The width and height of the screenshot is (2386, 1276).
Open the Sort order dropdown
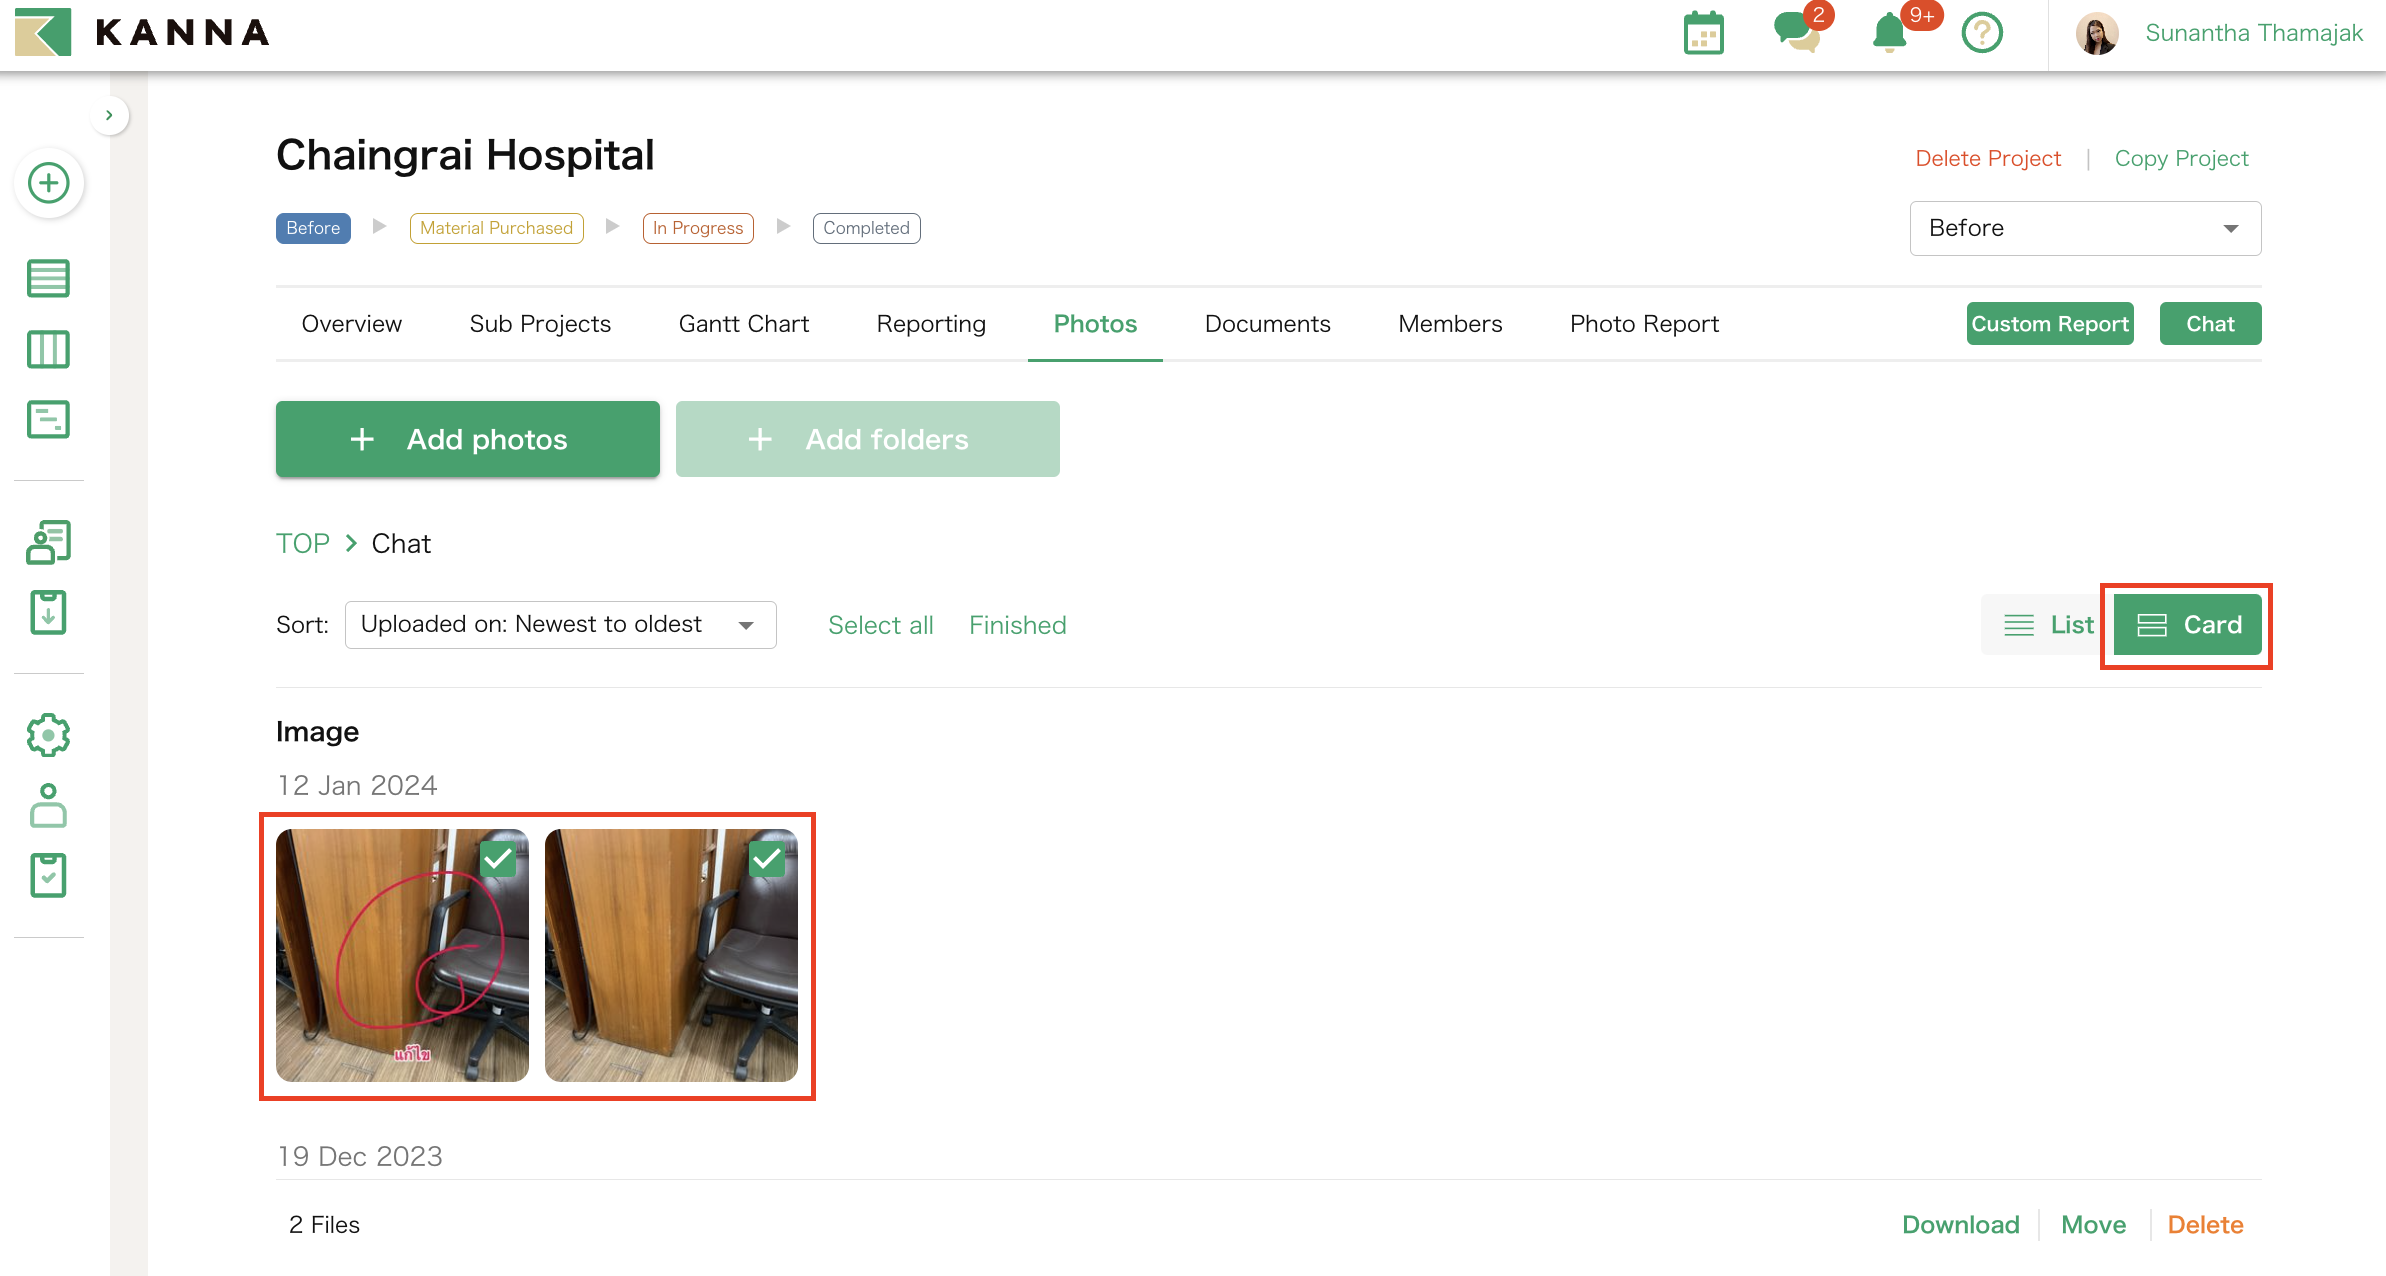click(x=560, y=625)
